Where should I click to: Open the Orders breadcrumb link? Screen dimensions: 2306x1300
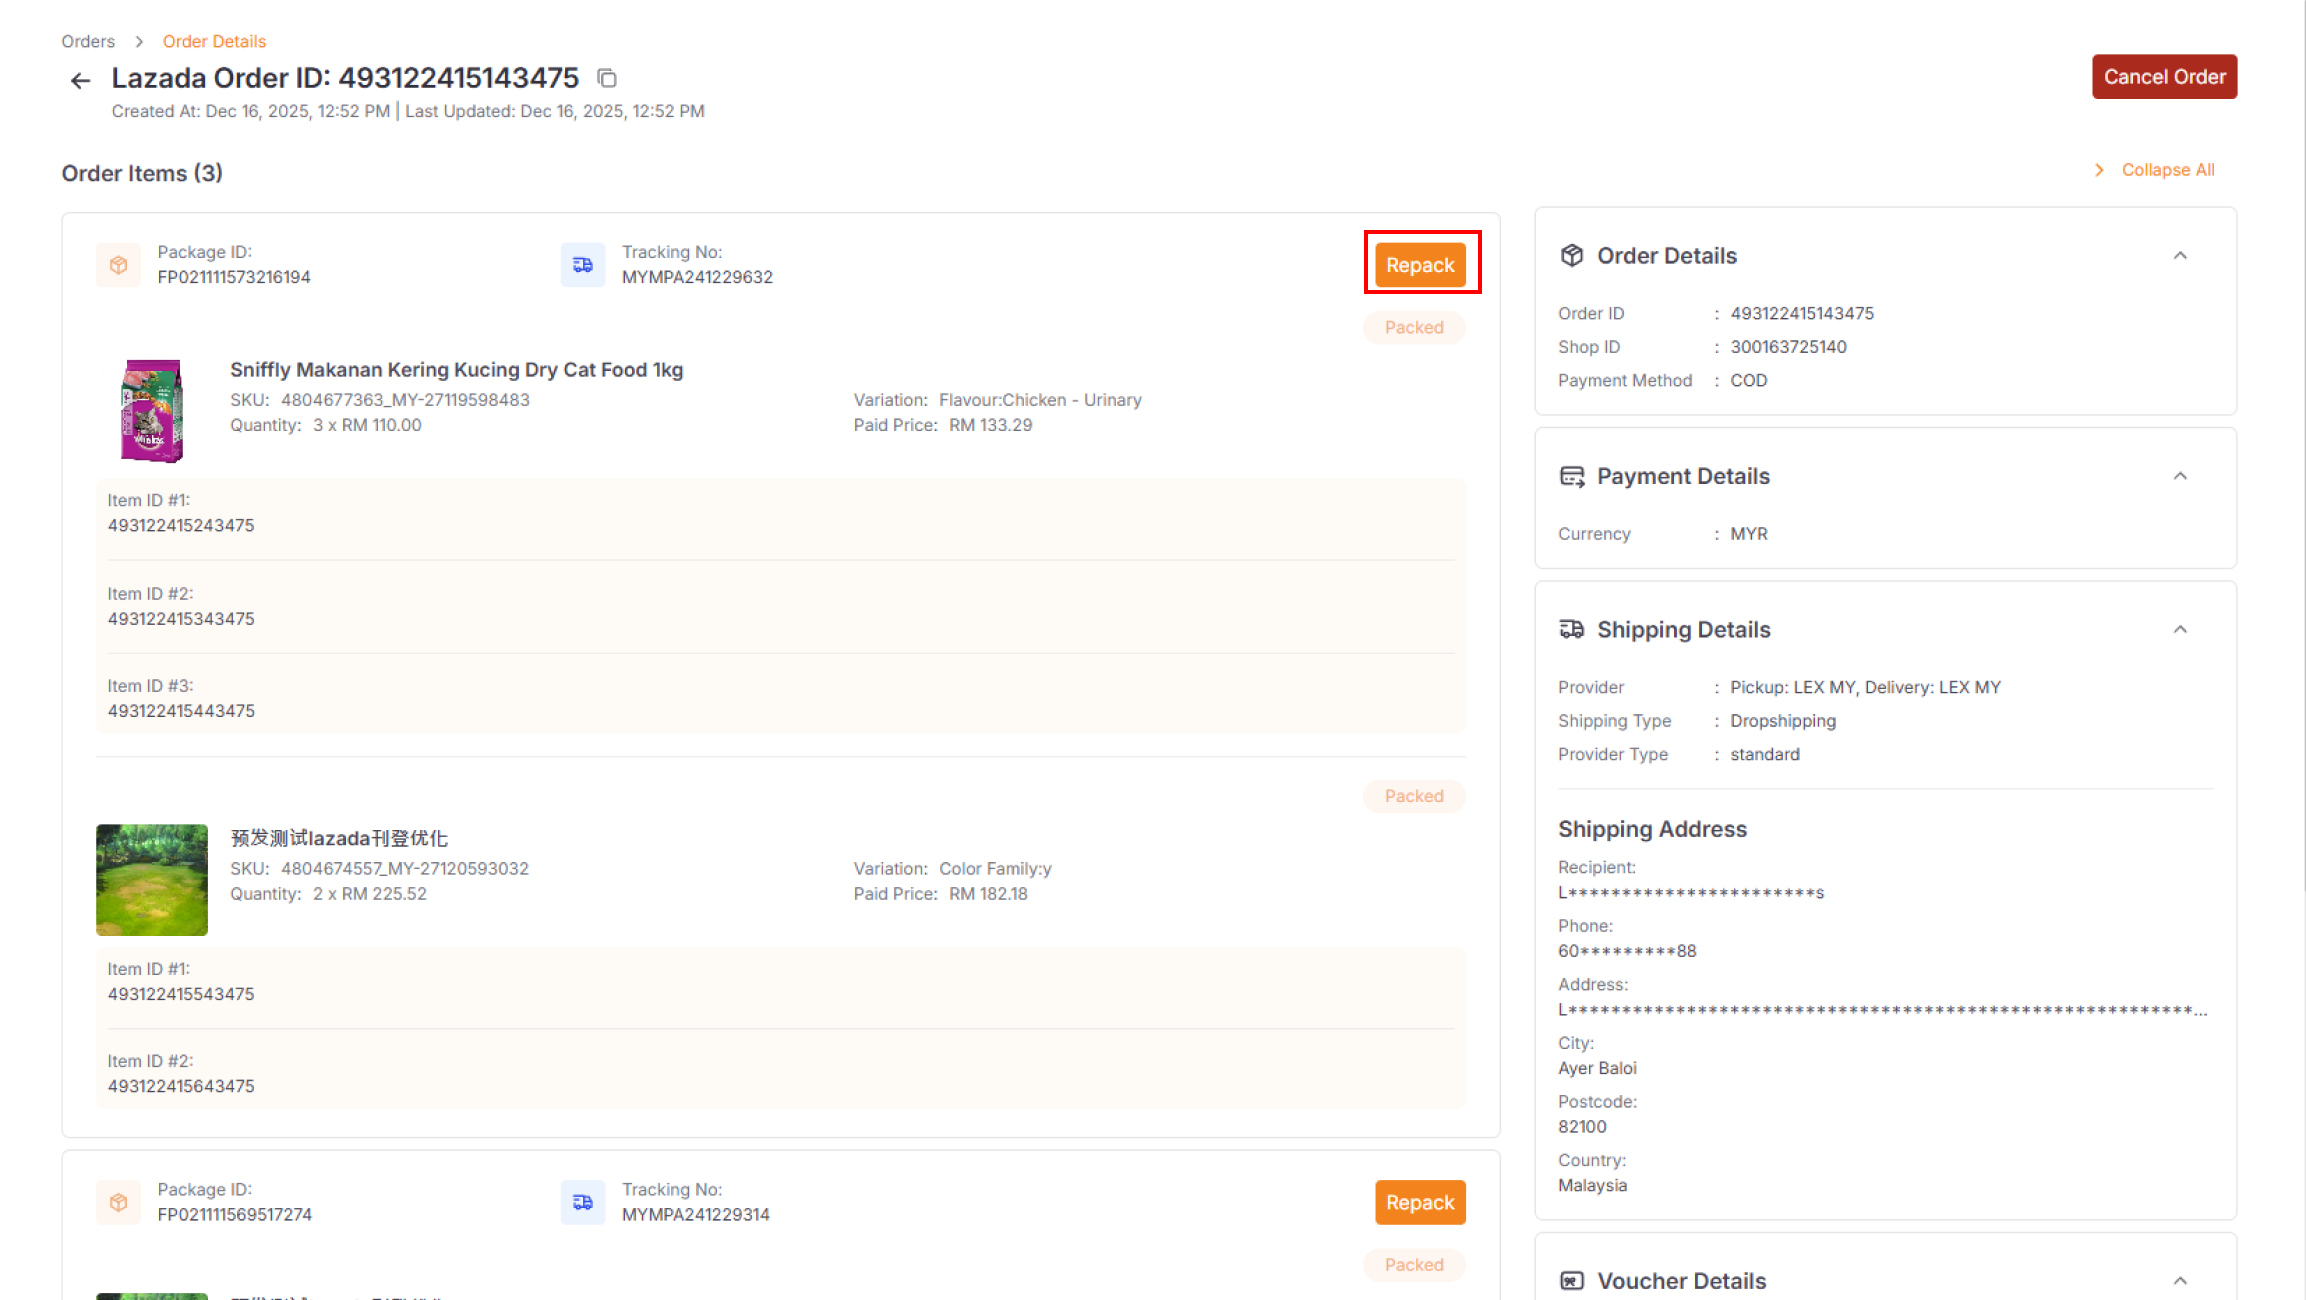point(87,41)
